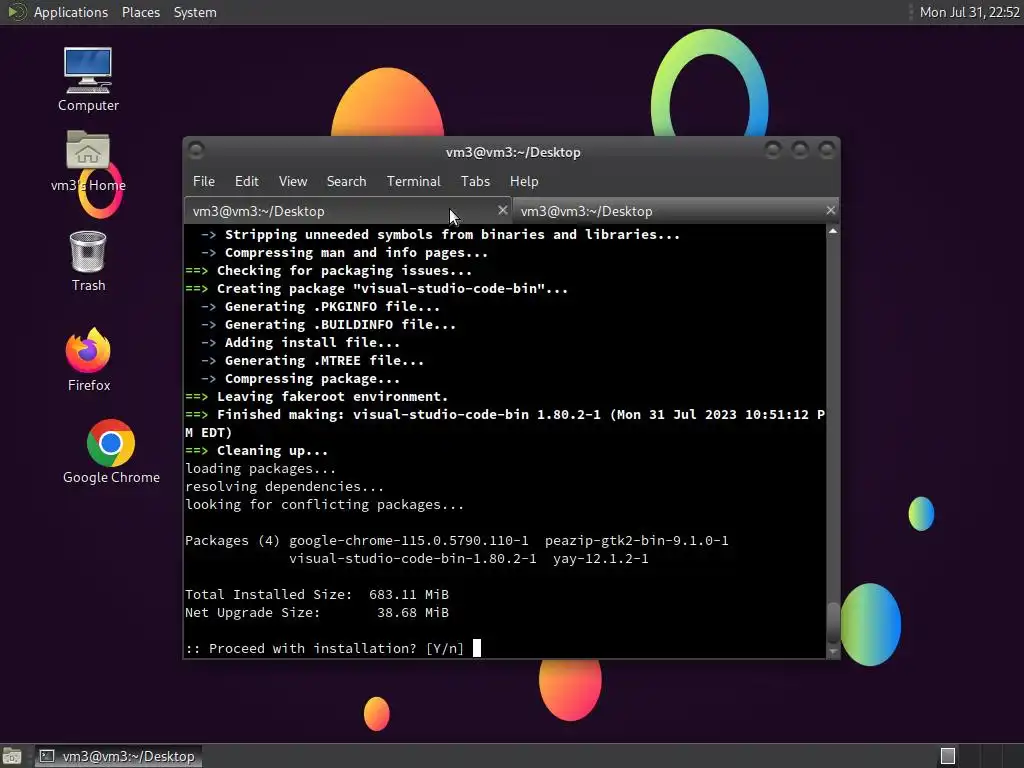
Task: Click 'google-chrome-115.0.5790.110-1' package text
Action: click(409, 541)
